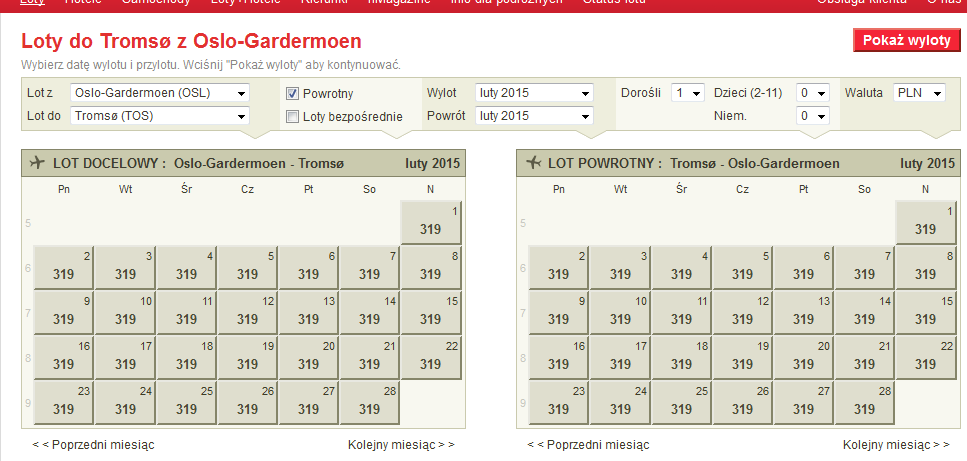Choose February 3 in the return calendar
967x461 pixels.
[x=620, y=267]
